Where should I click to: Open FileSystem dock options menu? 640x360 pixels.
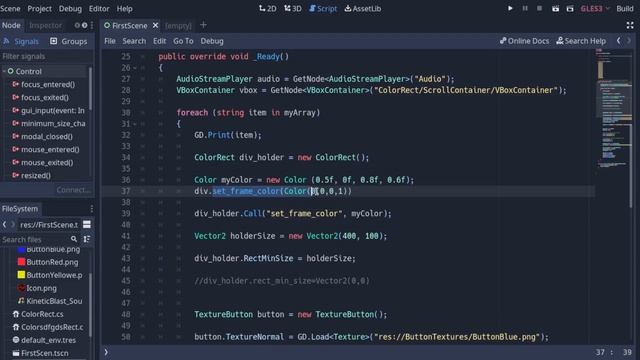coord(92,209)
